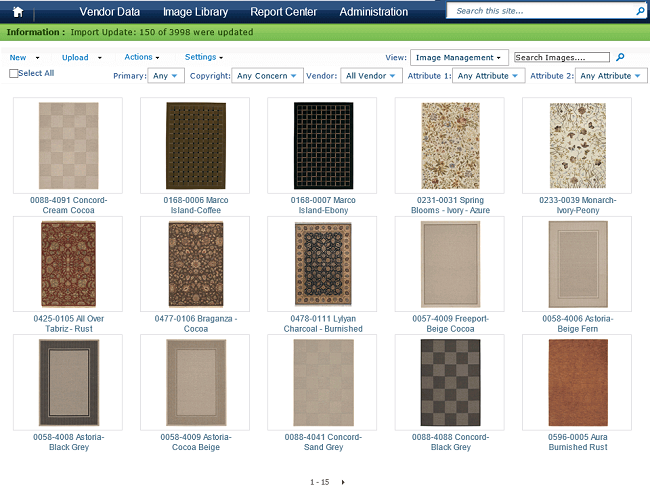The height and width of the screenshot is (488, 650).
Task: Click the Search this site field
Action: (541, 11)
